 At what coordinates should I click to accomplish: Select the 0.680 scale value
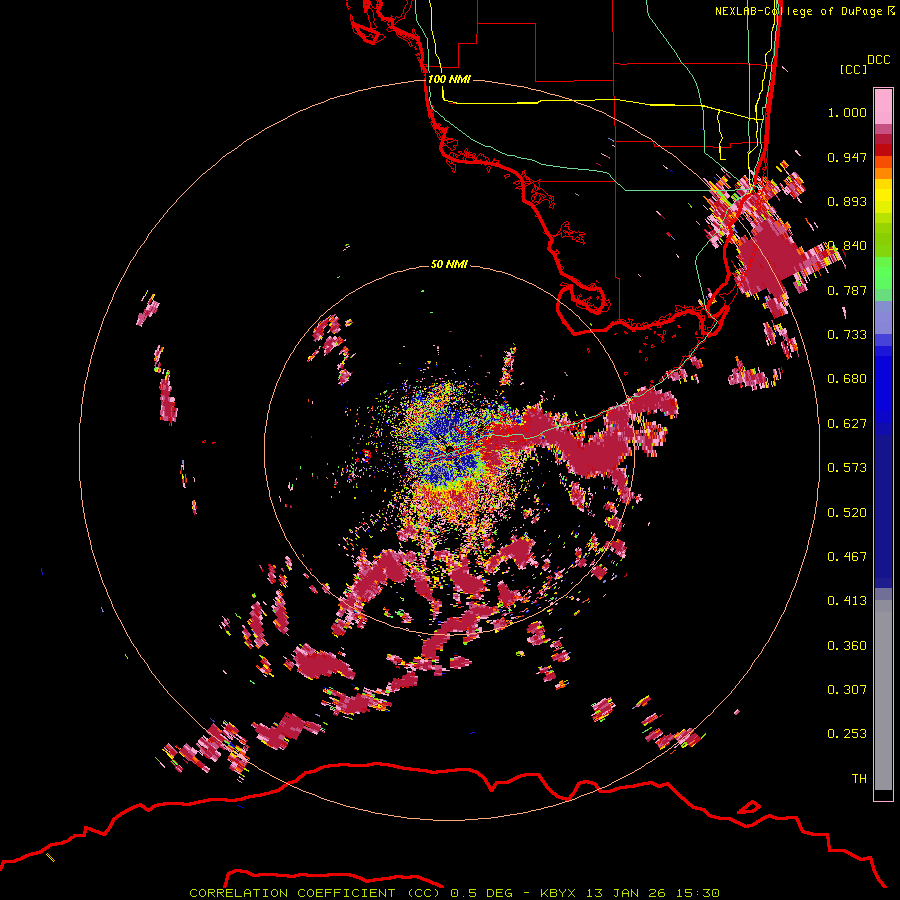pyautogui.click(x=847, y=379)
